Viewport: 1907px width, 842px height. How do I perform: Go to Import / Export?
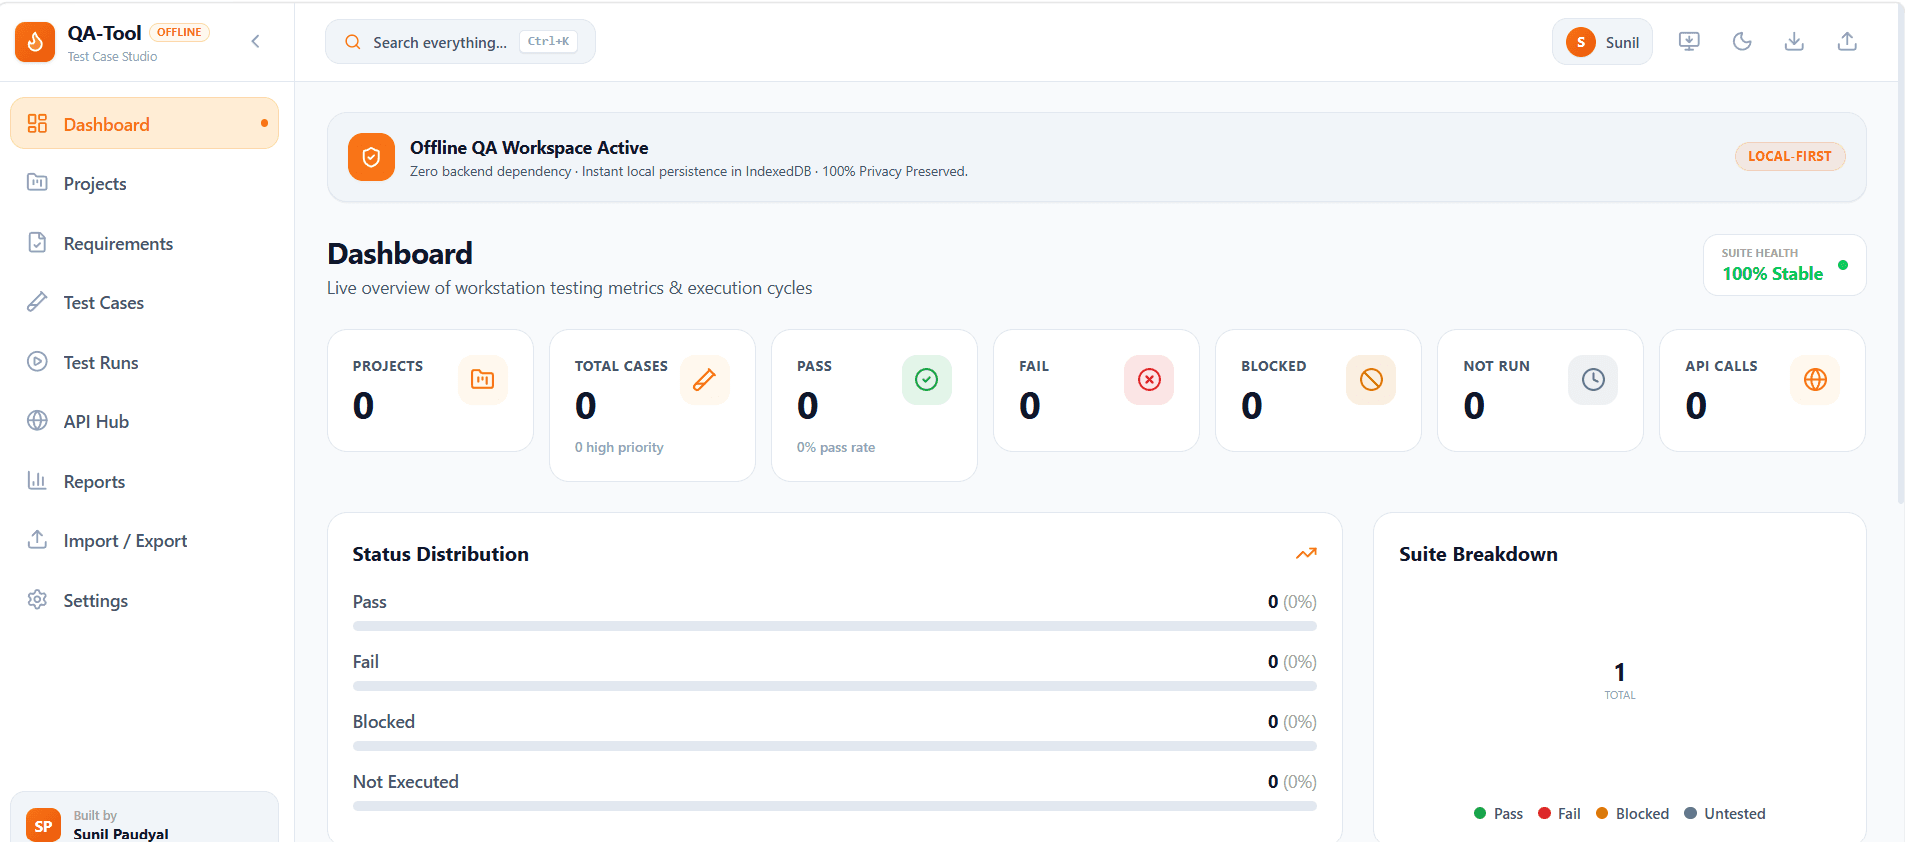(144, 540)
